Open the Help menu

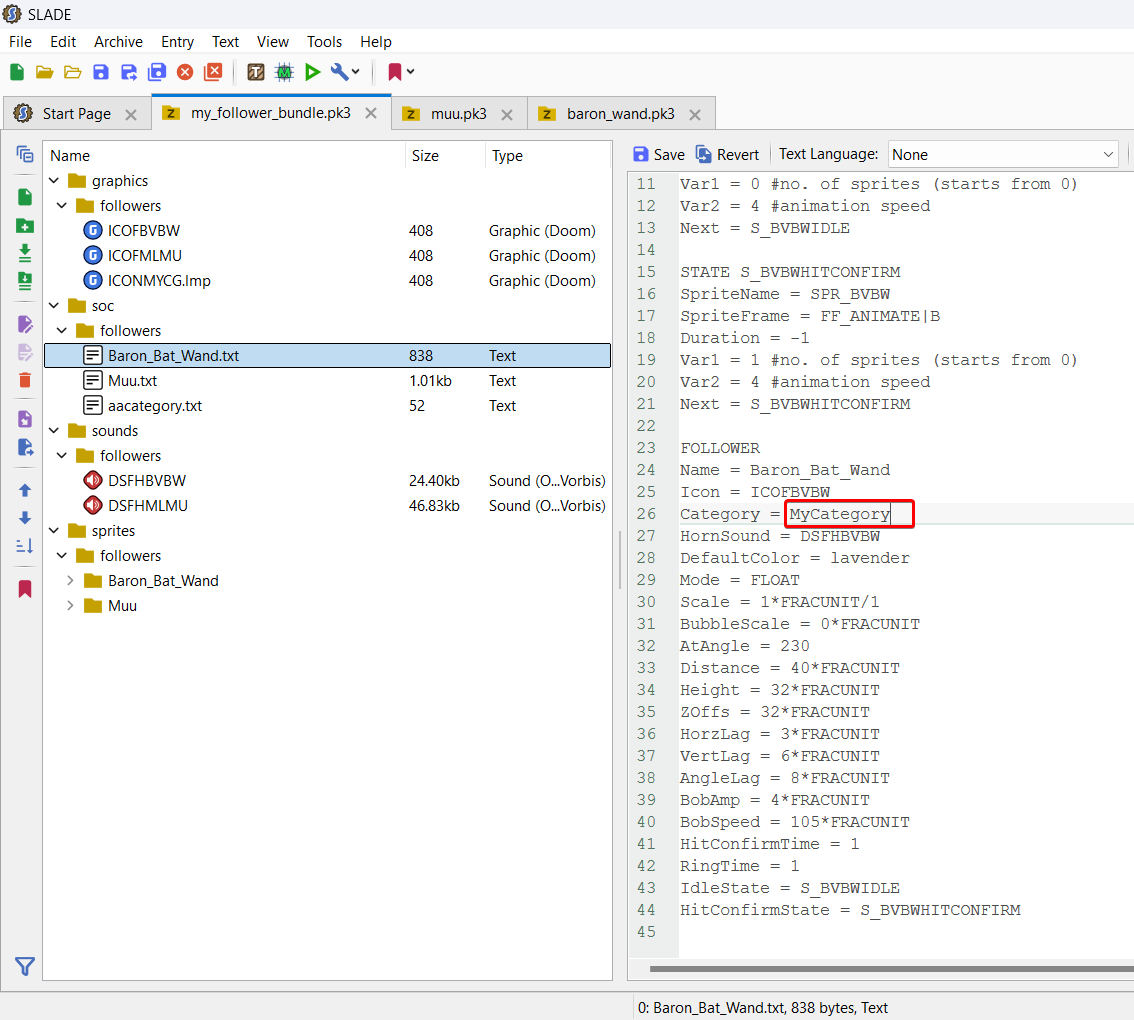tap(375, 41)
